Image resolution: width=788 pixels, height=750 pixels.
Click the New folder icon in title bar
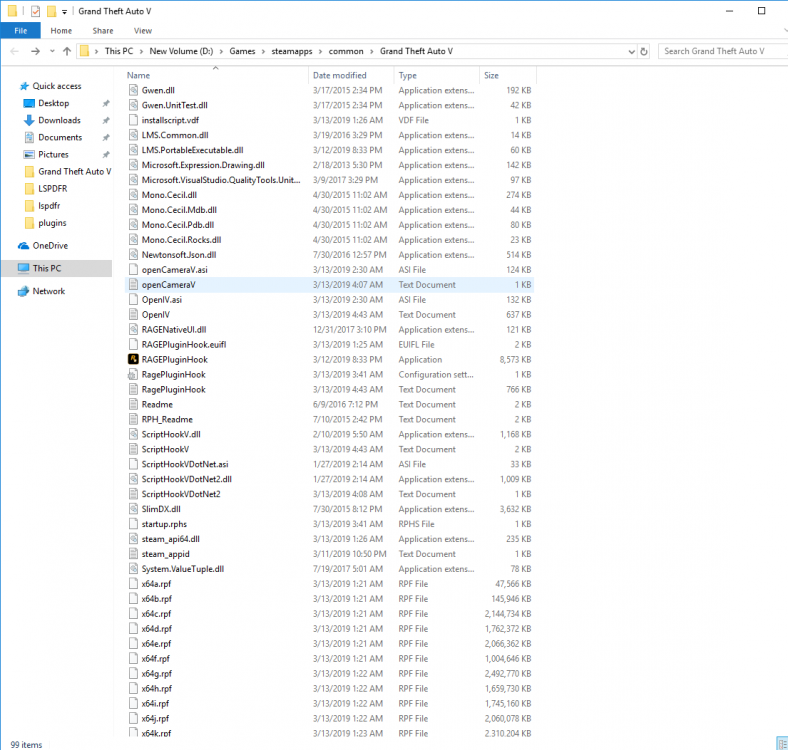(x=51, y=11)
